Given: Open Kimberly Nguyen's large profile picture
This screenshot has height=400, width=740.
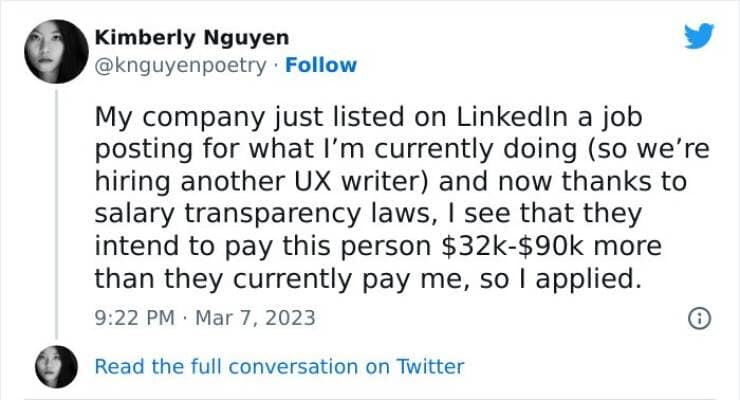Looking at the screenshot, I should pos(54,51).
